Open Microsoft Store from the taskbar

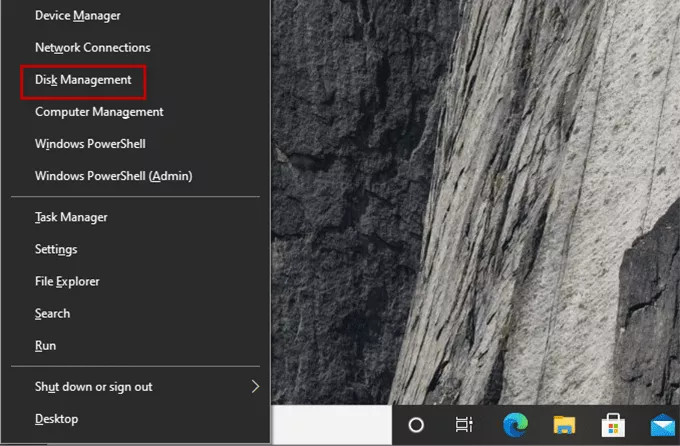tap(614, 424)
